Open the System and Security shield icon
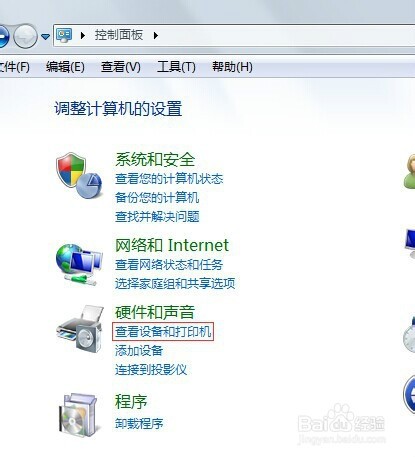 coord(79,175)
